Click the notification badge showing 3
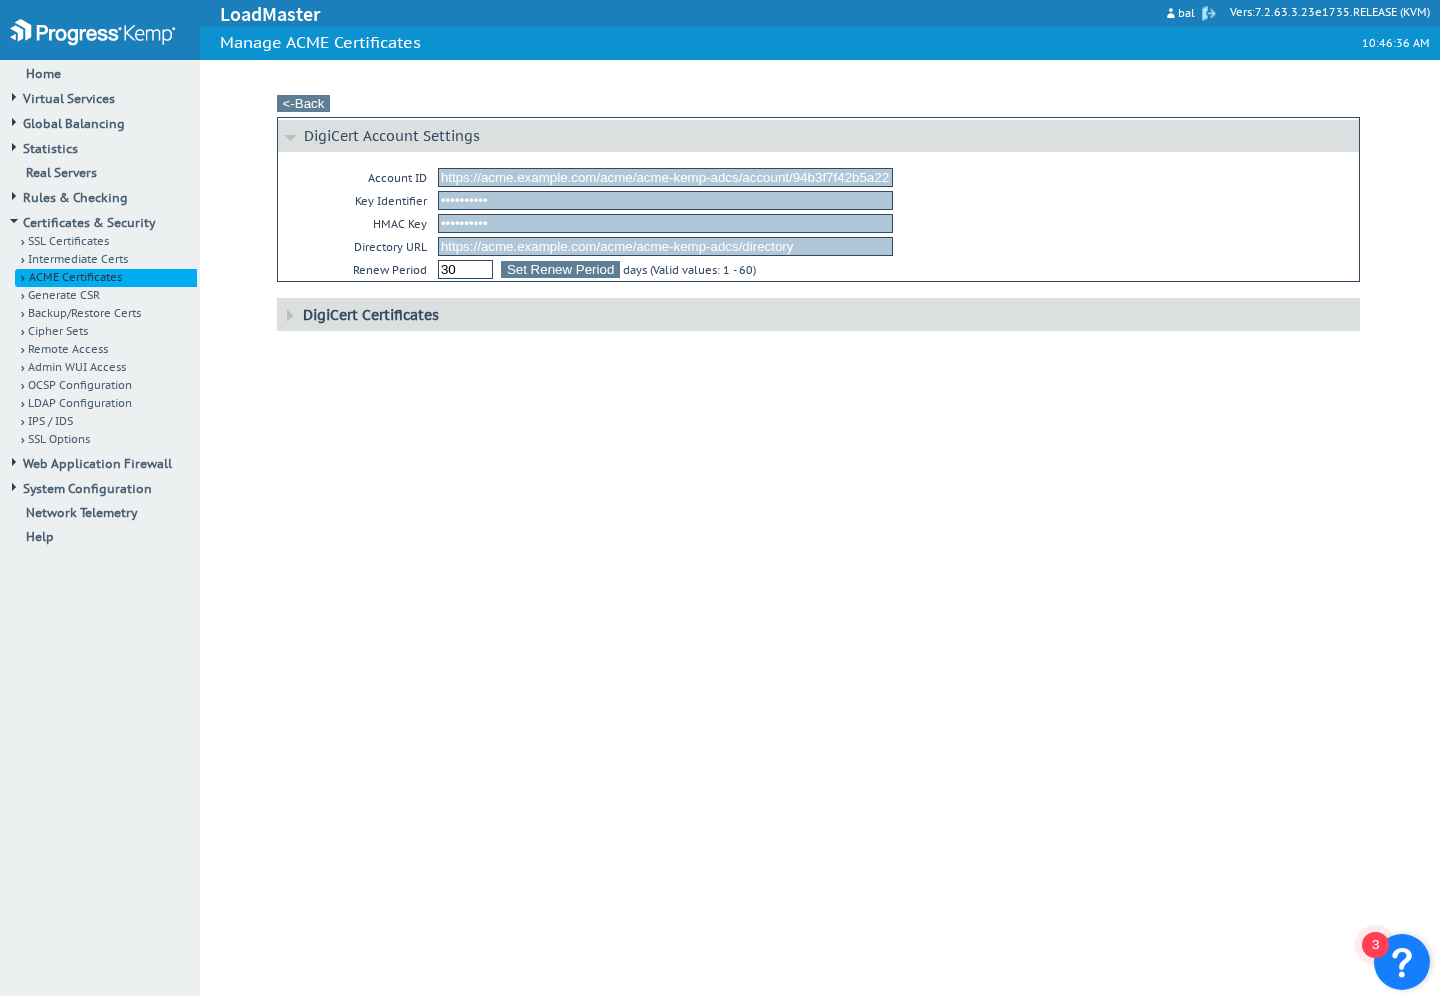Viewport: 1440px width, 1000px height. (x=1375, y=945)
